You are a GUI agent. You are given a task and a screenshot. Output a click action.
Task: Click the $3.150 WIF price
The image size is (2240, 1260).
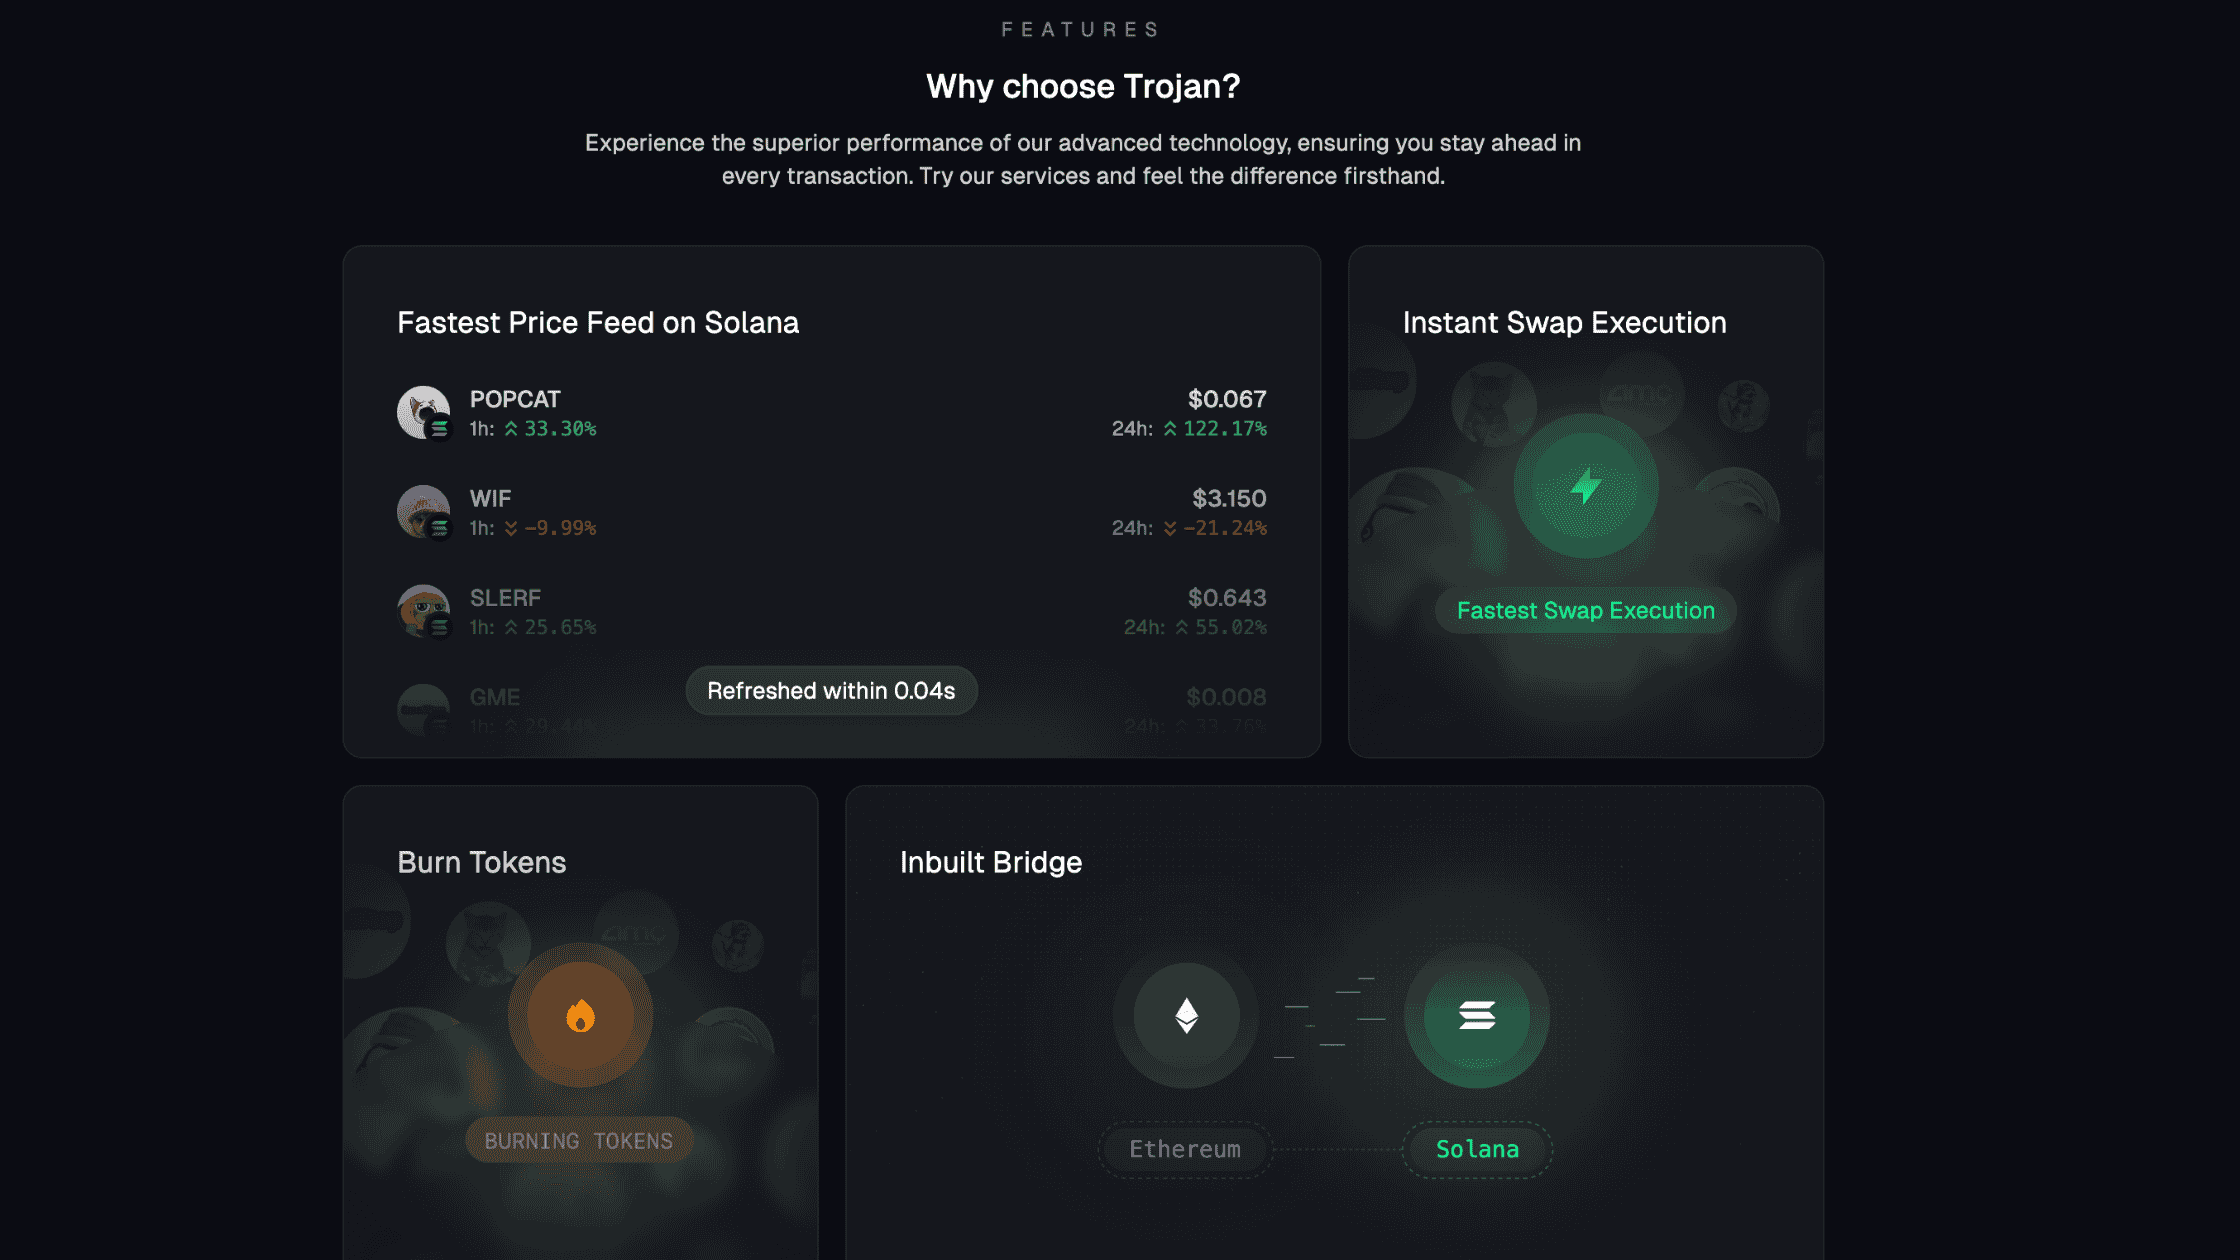pos(1229,498)
